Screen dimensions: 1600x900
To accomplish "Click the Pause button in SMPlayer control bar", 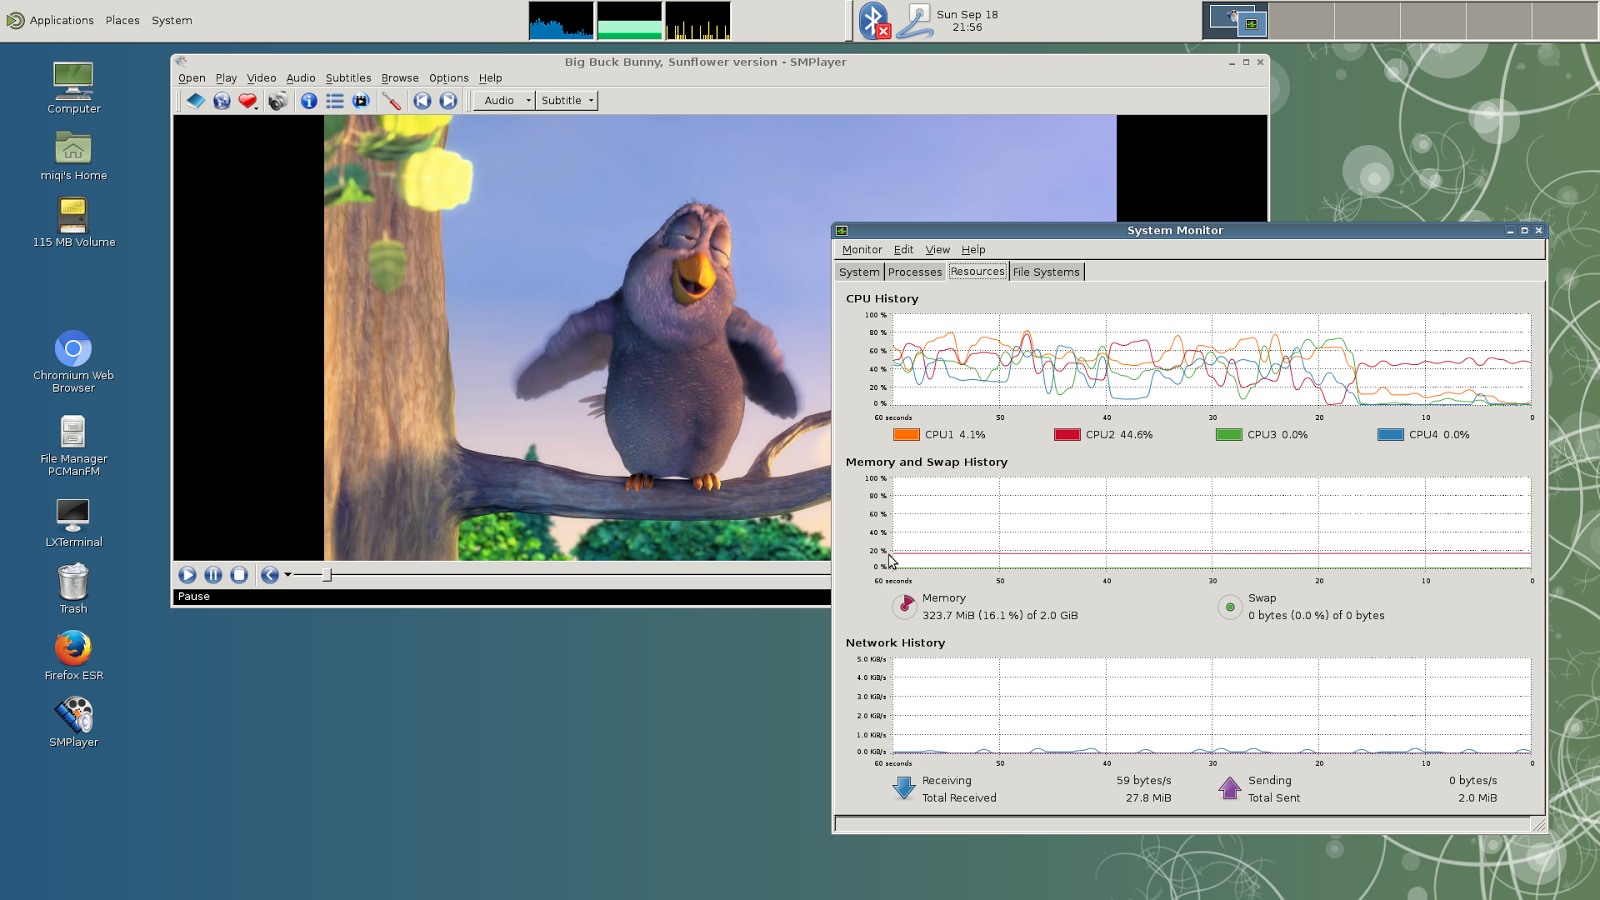I will tap(213, 575).
